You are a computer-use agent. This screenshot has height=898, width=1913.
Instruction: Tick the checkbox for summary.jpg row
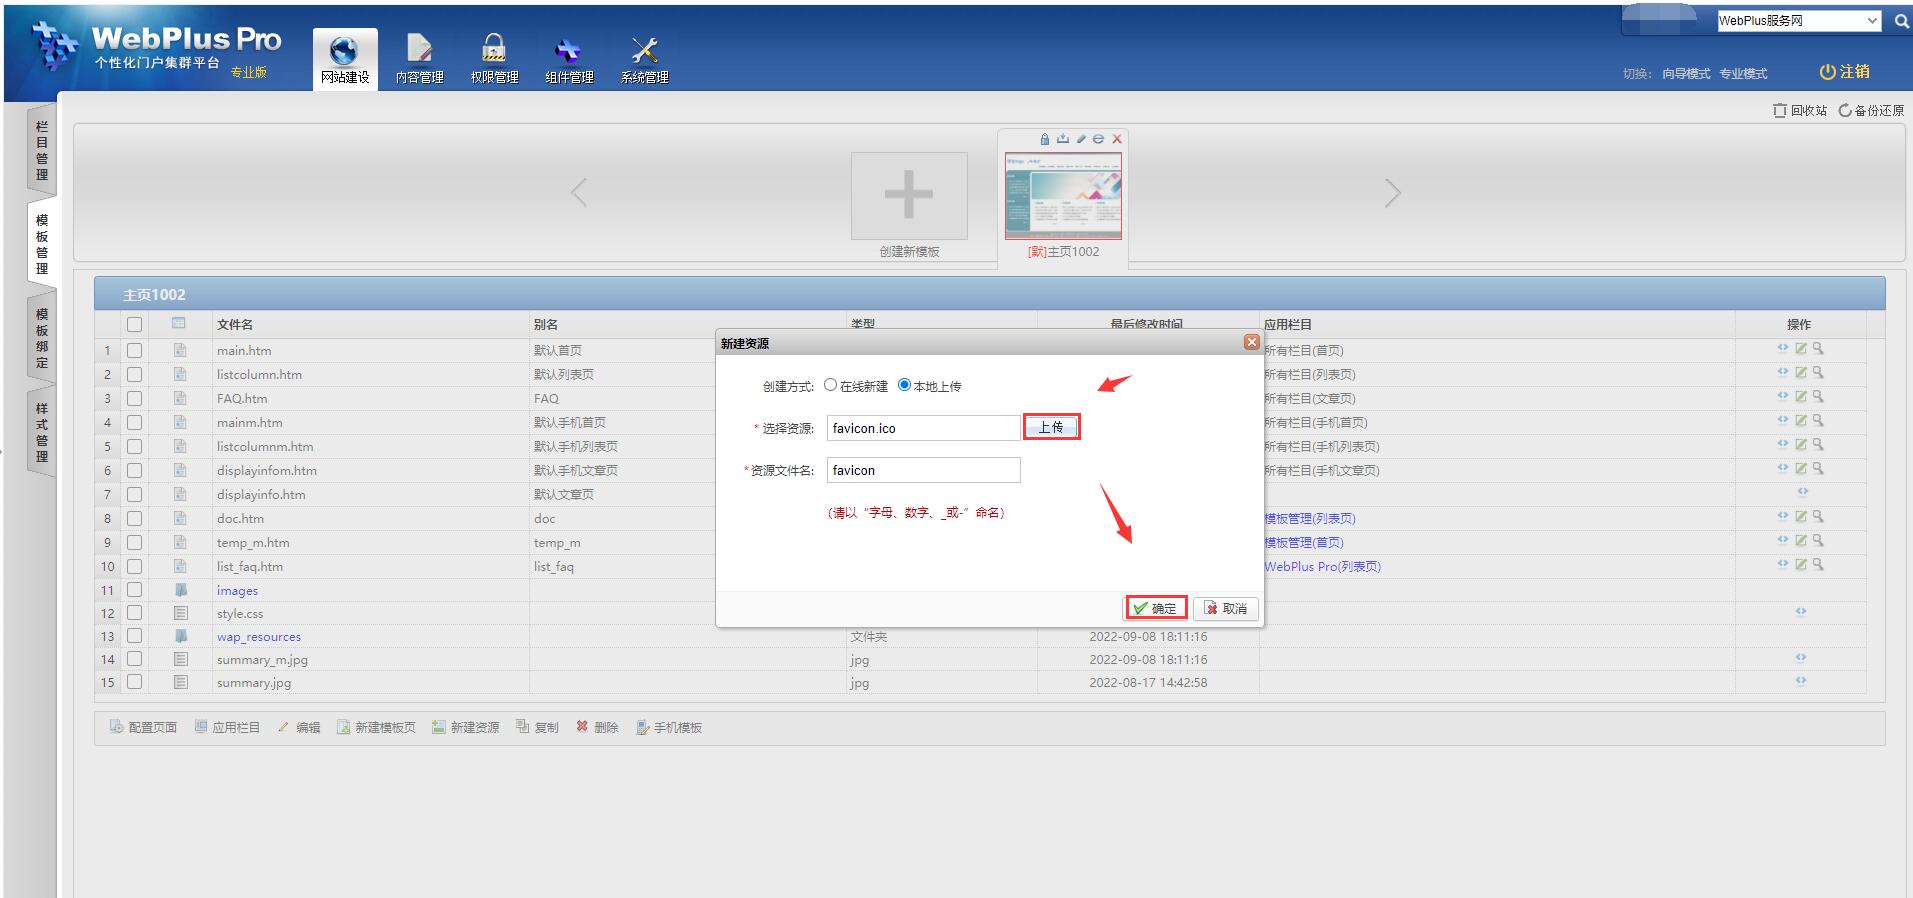pos(134,682)
